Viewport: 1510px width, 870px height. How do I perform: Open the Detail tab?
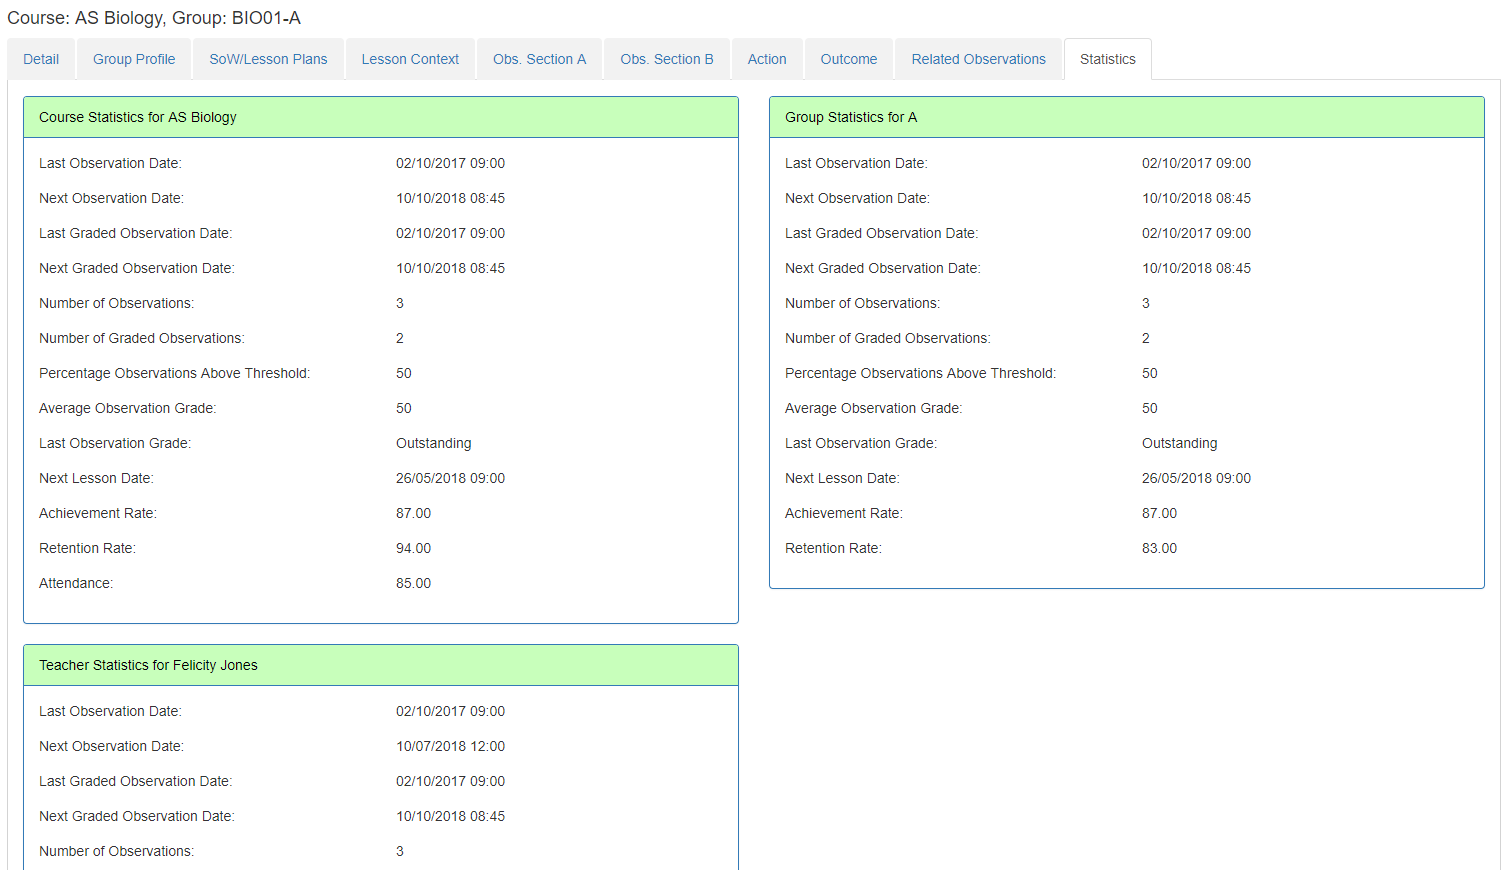tap(41, 59)
